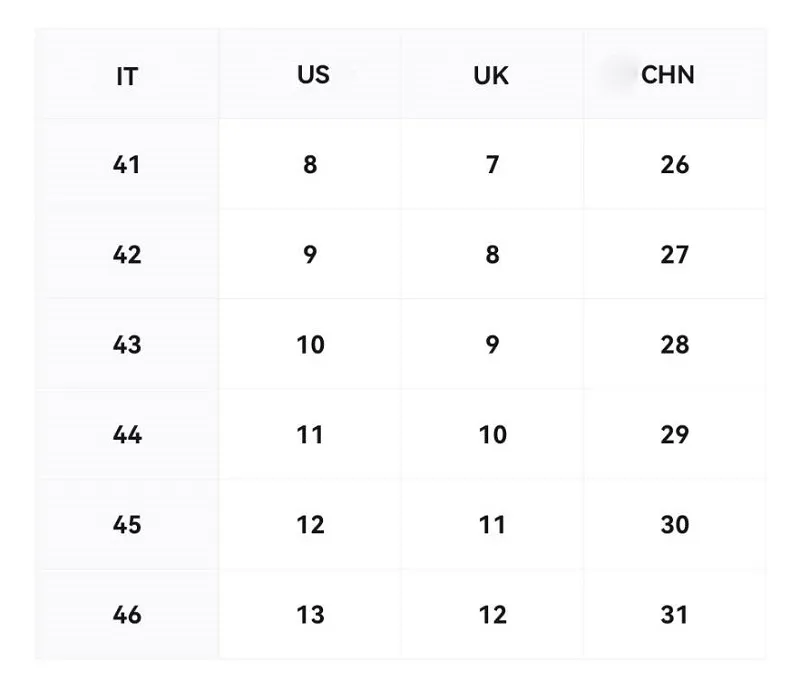Click UK size 12 in row 46

click(492, 615)
